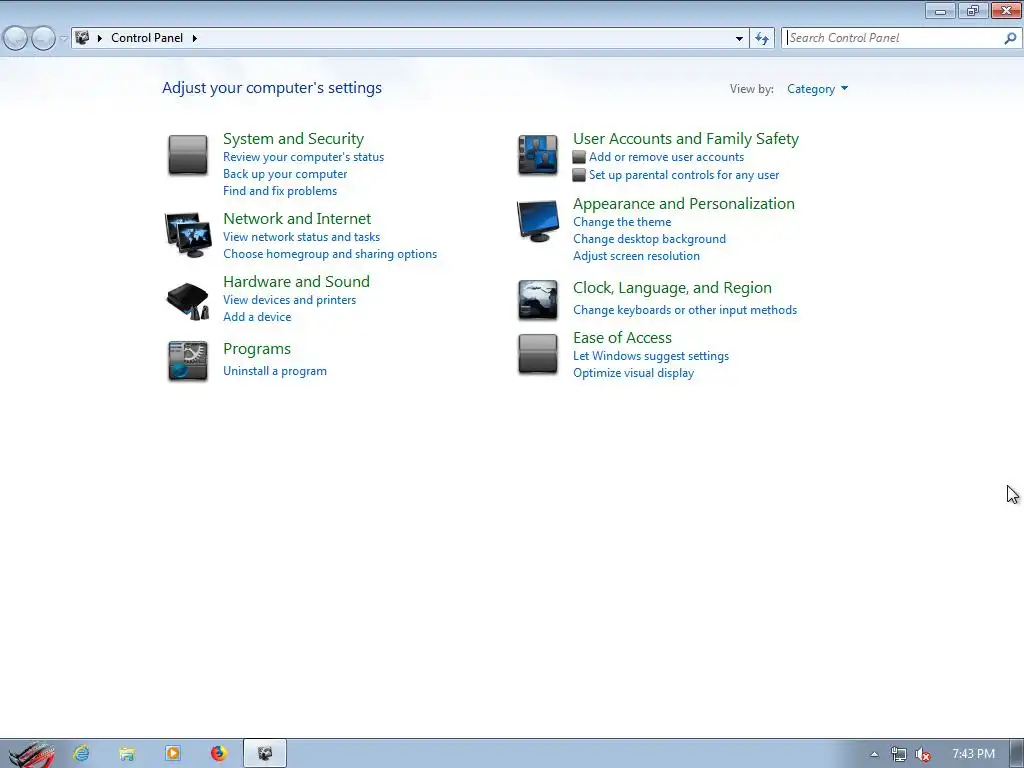
Task: Click Change keyboards or other input methods
Action: click(684, 310)
